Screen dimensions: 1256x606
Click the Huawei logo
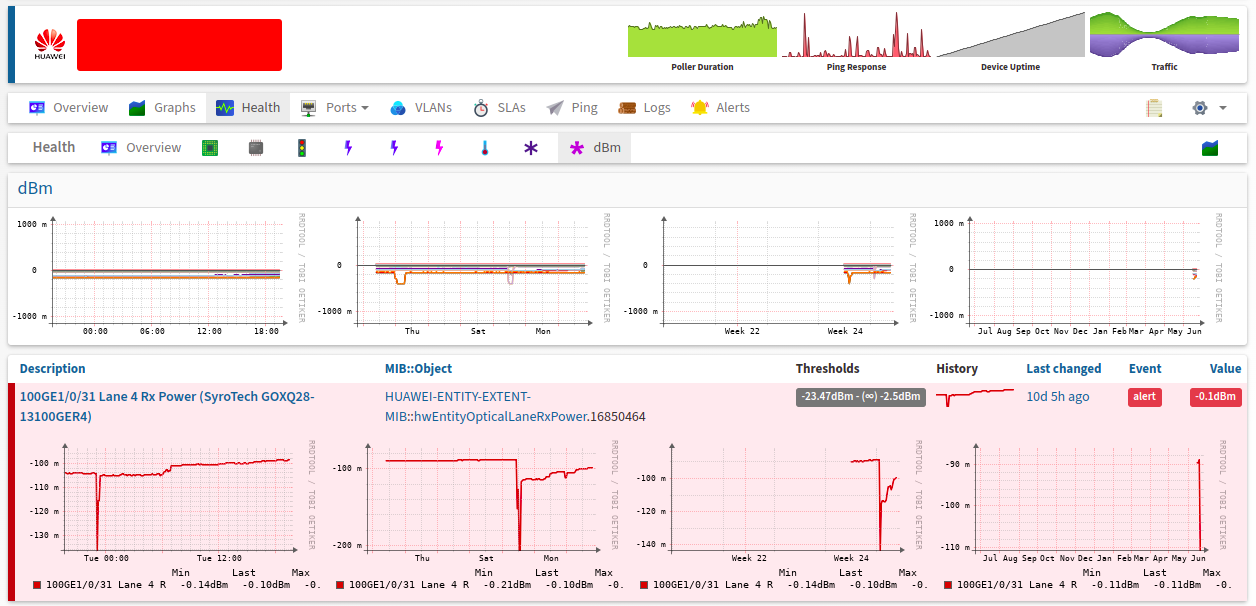pos(50,45)
